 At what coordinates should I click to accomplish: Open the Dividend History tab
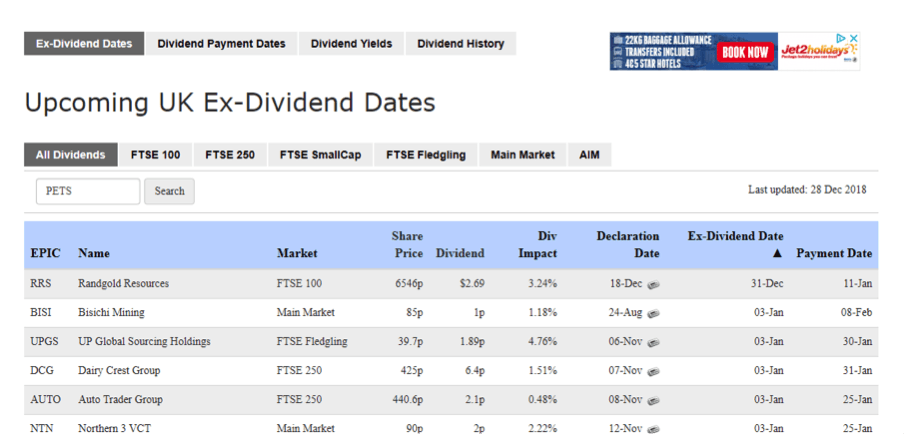tap(461, 44)
